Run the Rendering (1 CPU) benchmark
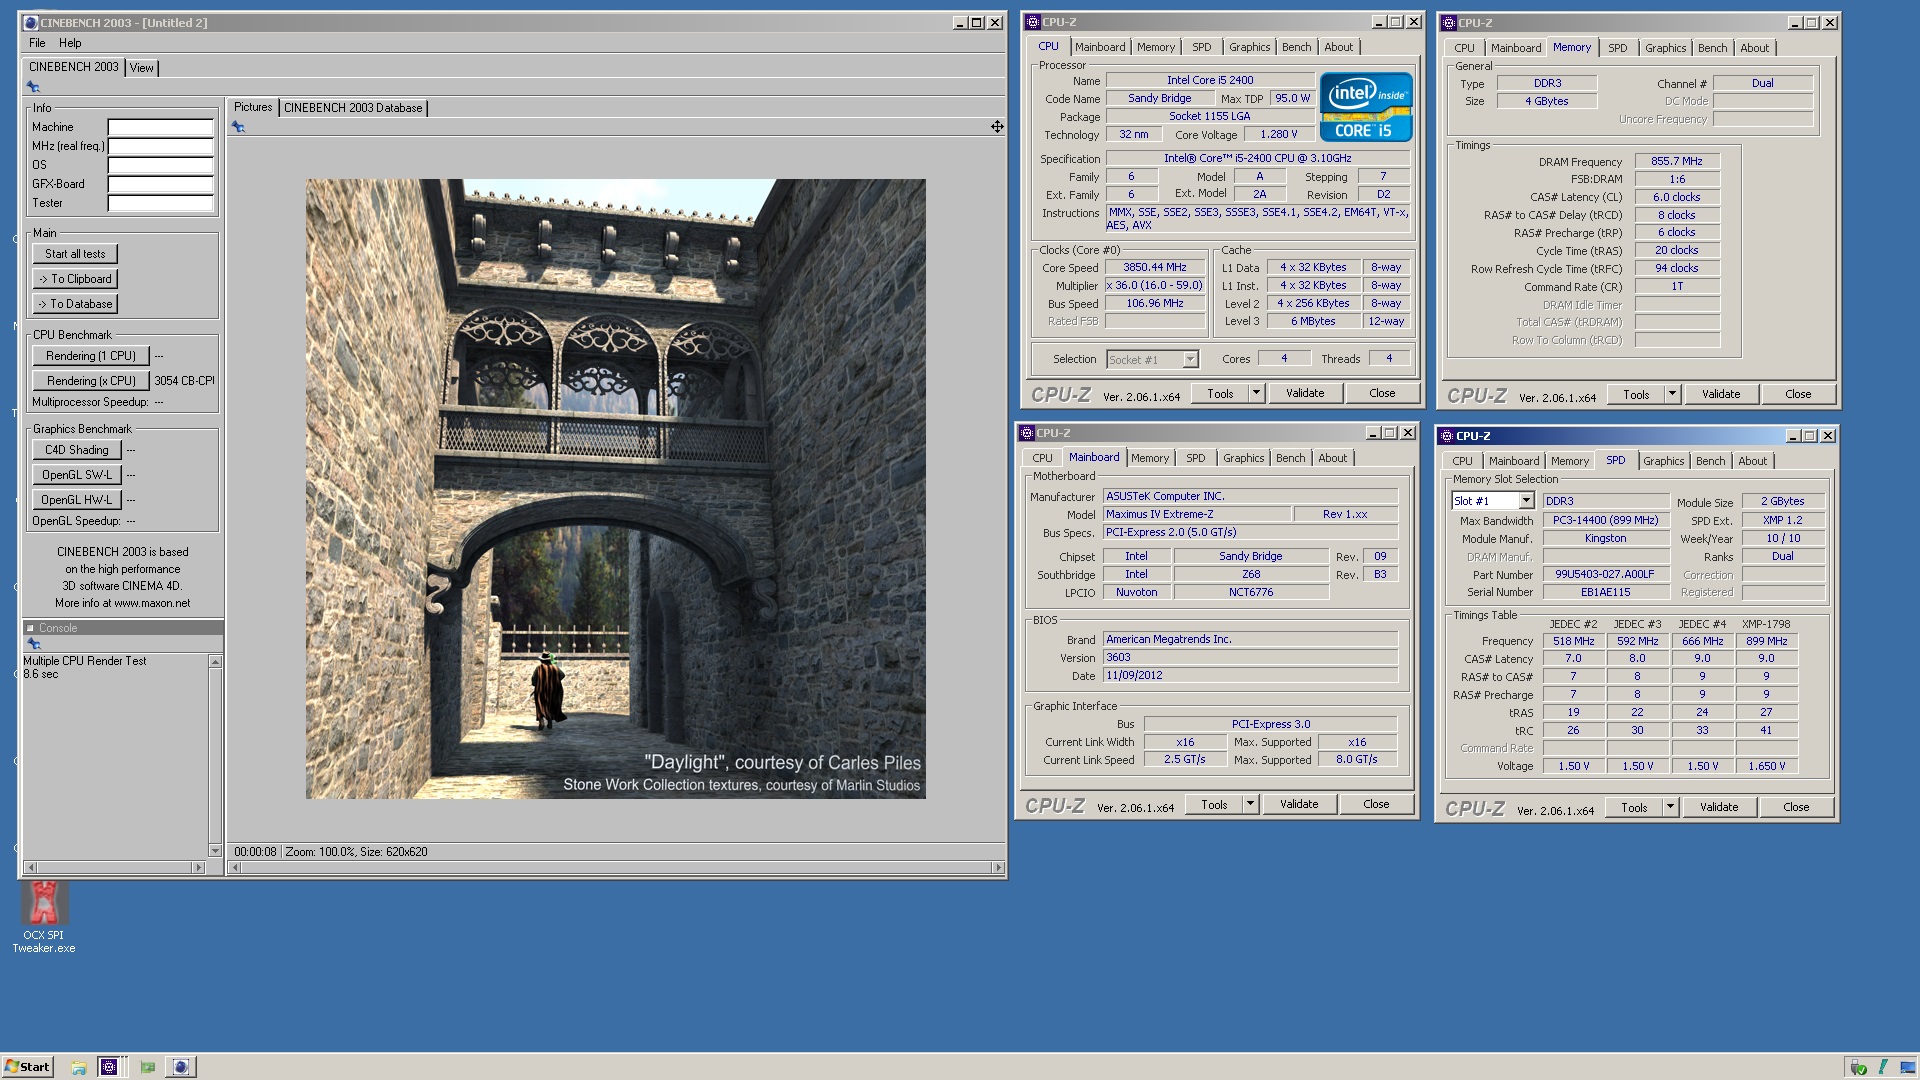 click(91, 356)
